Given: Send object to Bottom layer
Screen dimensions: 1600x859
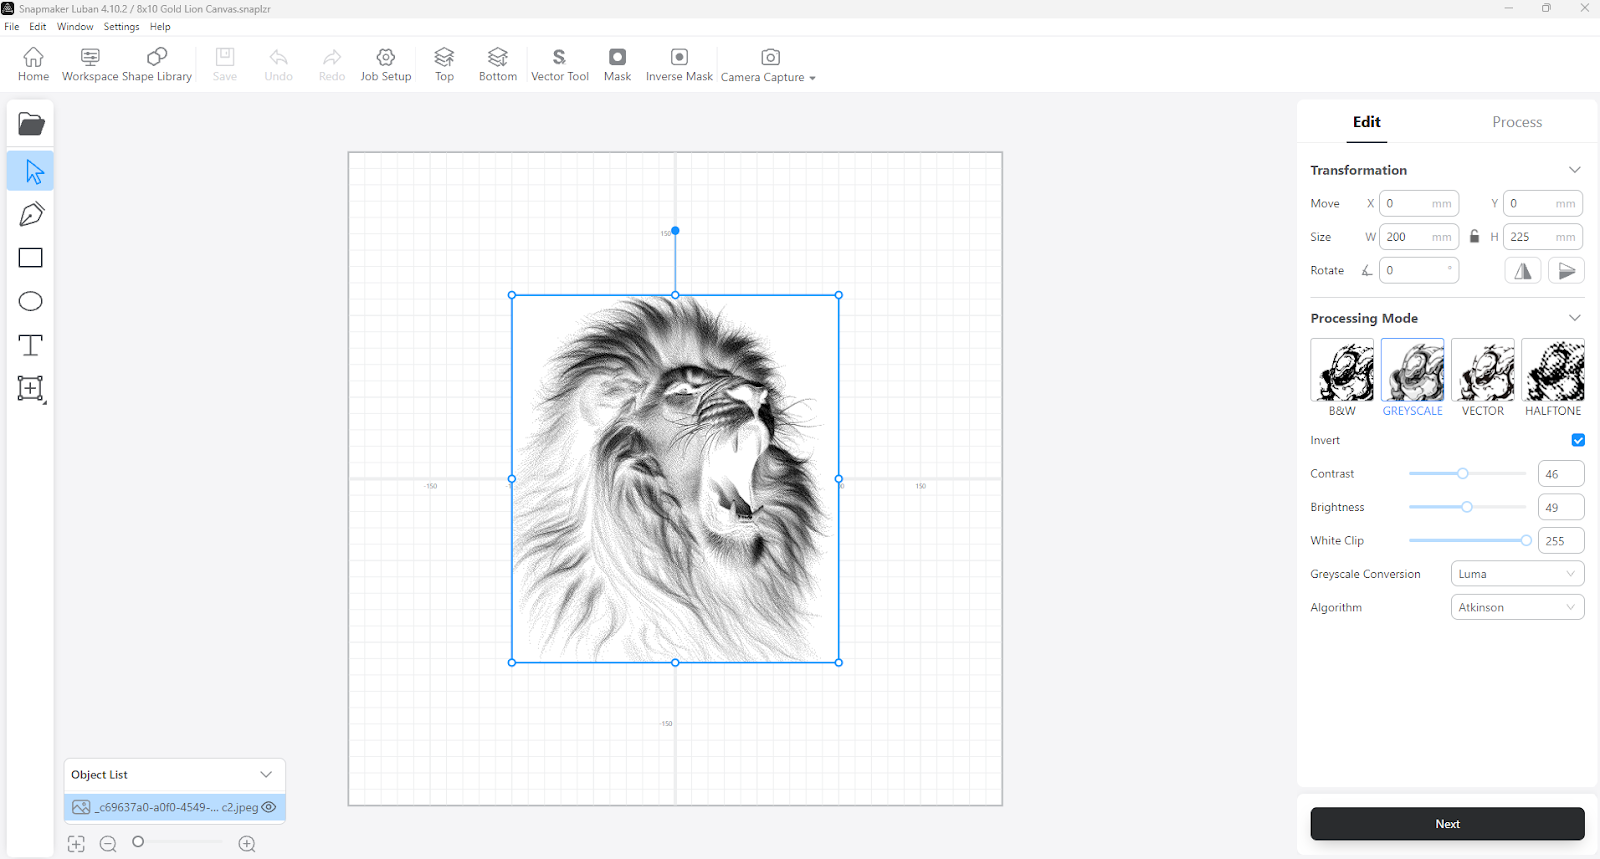Looking at the screenshot, I should coord(498,64).
